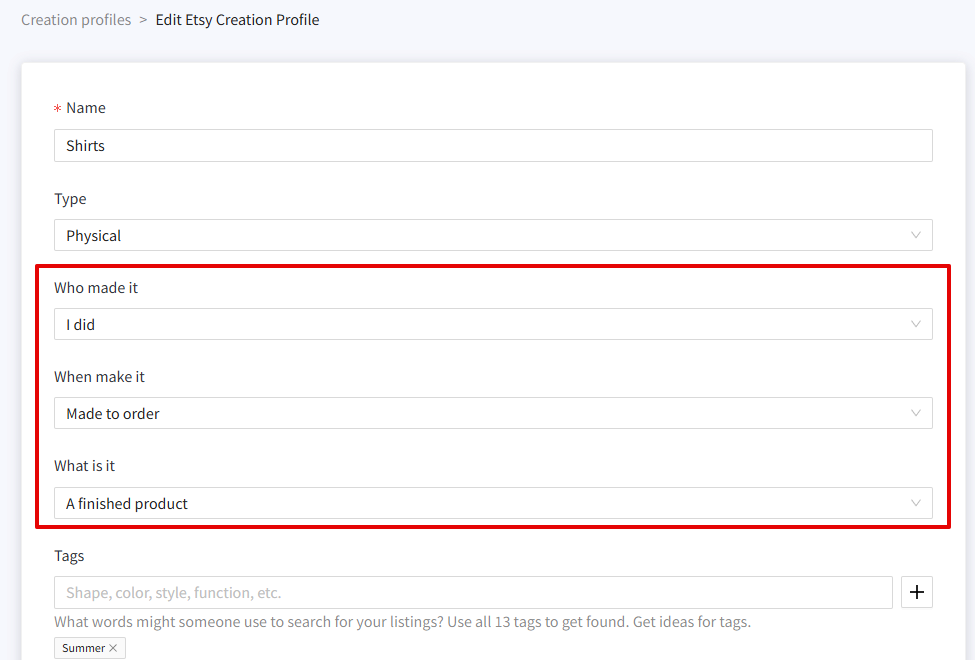
Task: Click into the Tags input field
Action: (473, 592)
